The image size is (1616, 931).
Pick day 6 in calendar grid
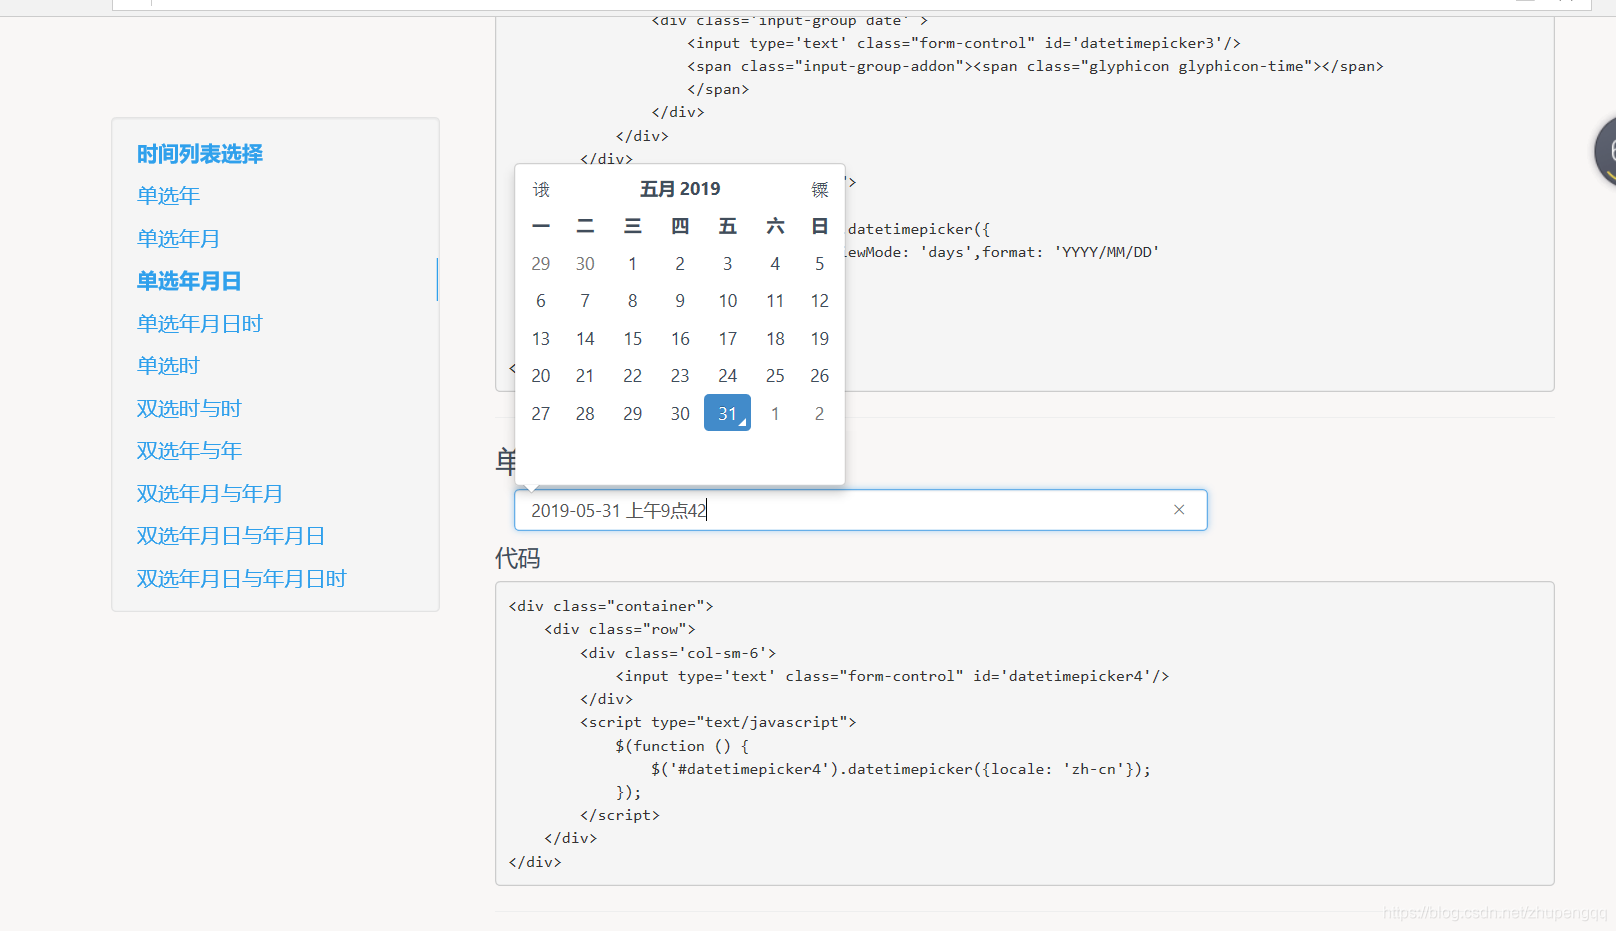(541, 301)
